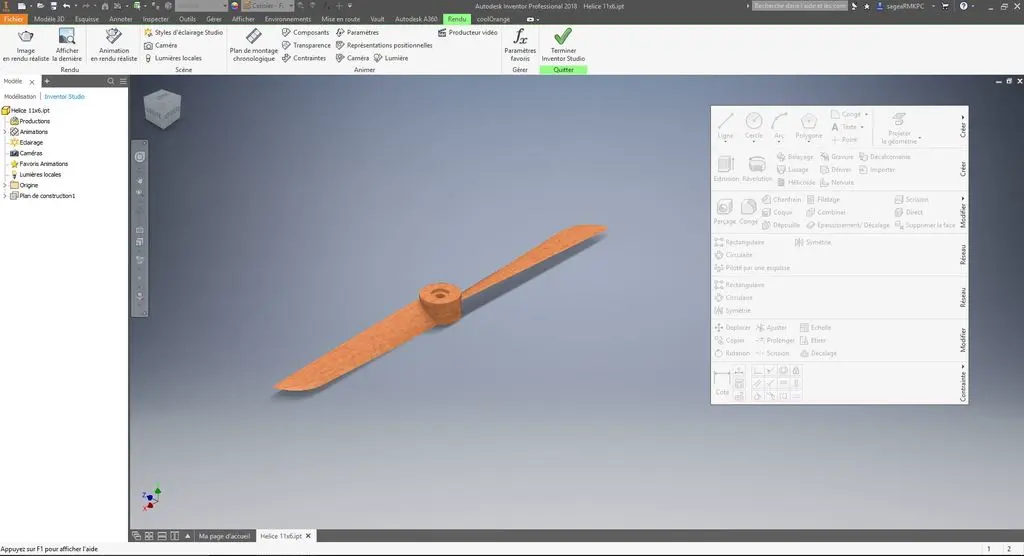Image resolution: width=1024 pixels, height=556 pixels.
Task: Click the help question mark icon
Action: [x=963, y=6]
